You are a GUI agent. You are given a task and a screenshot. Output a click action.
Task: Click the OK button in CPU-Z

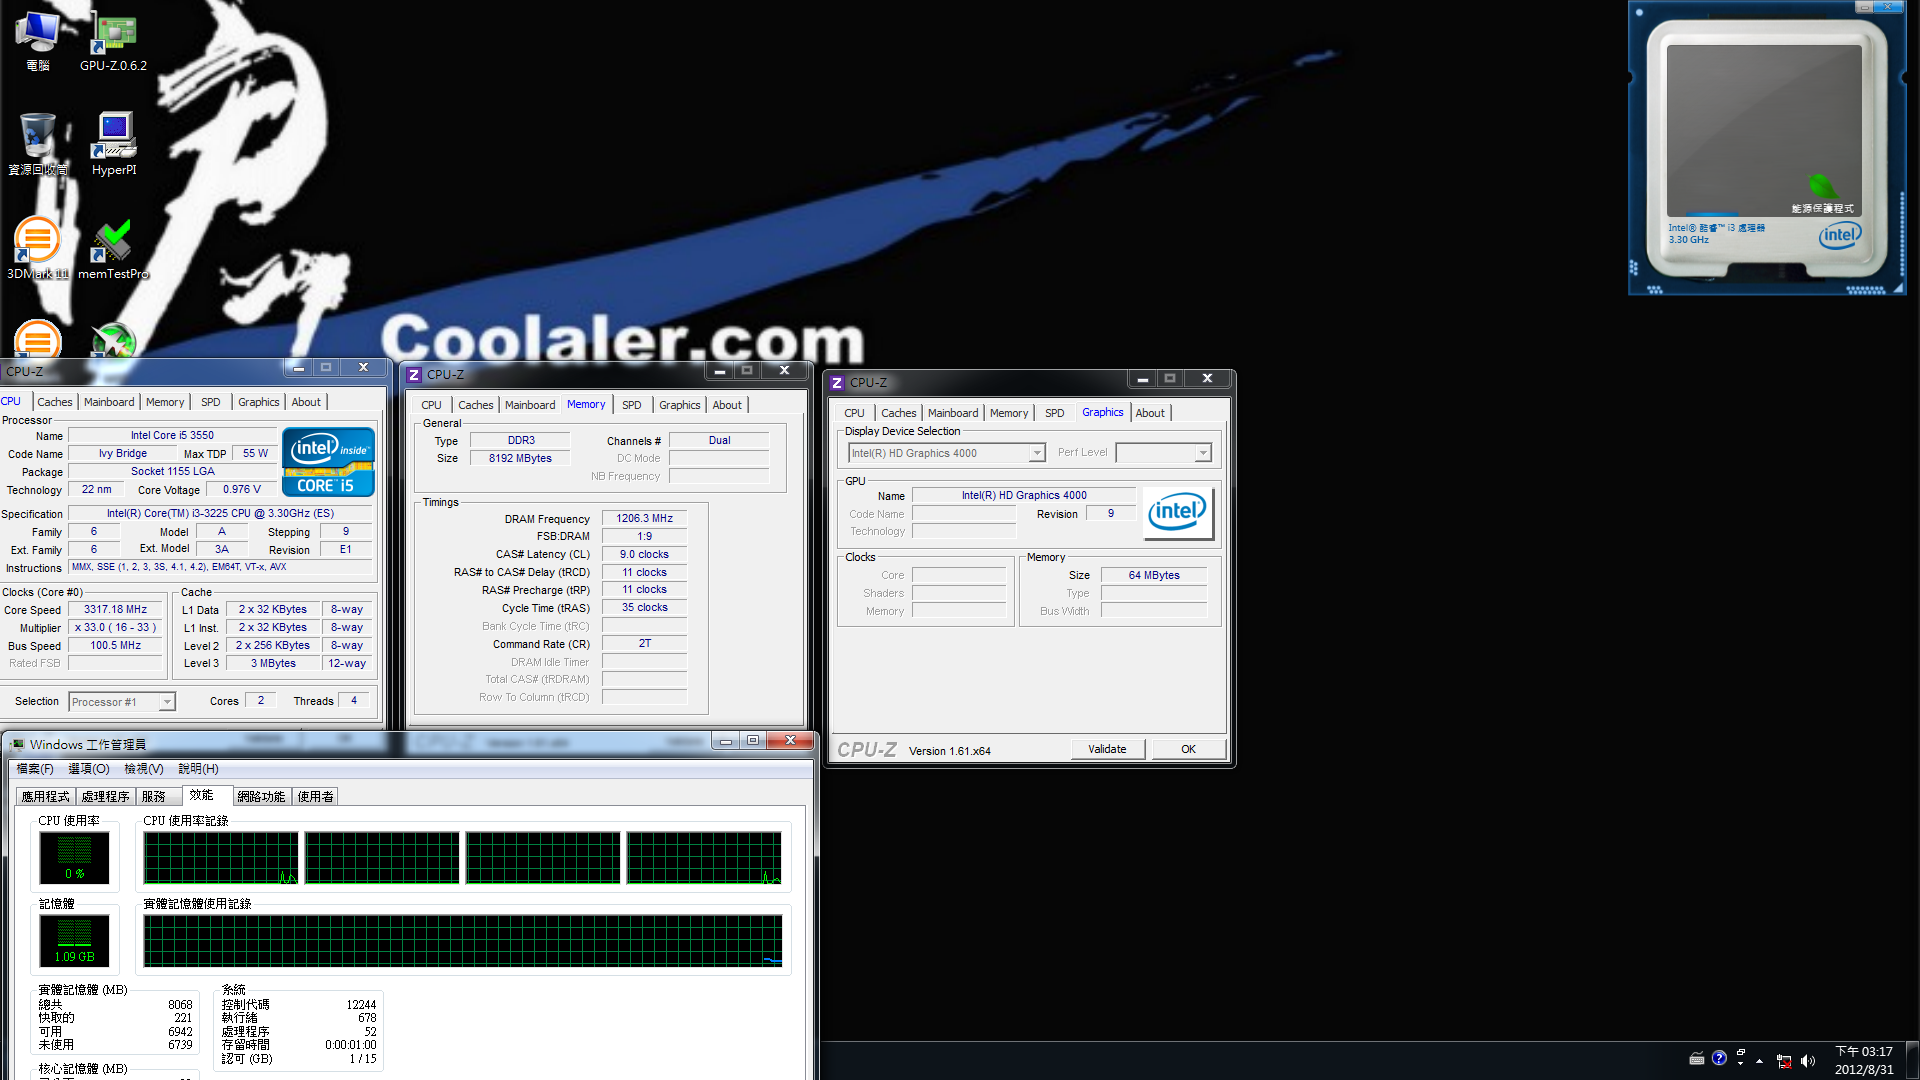pyautogui.click(x=1188, y=749)
